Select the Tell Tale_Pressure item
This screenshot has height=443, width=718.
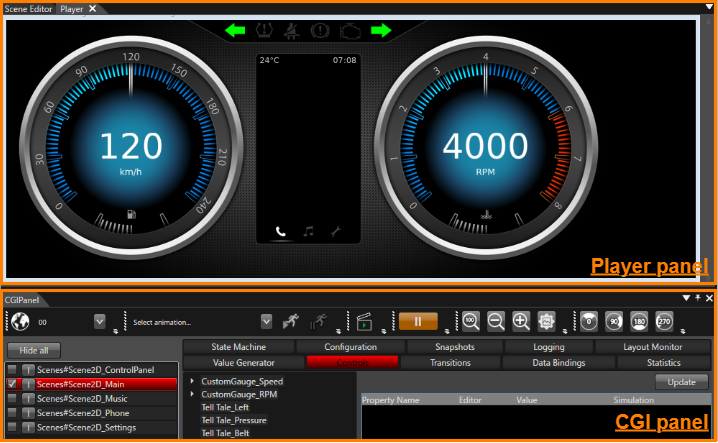tap(234, 420)
